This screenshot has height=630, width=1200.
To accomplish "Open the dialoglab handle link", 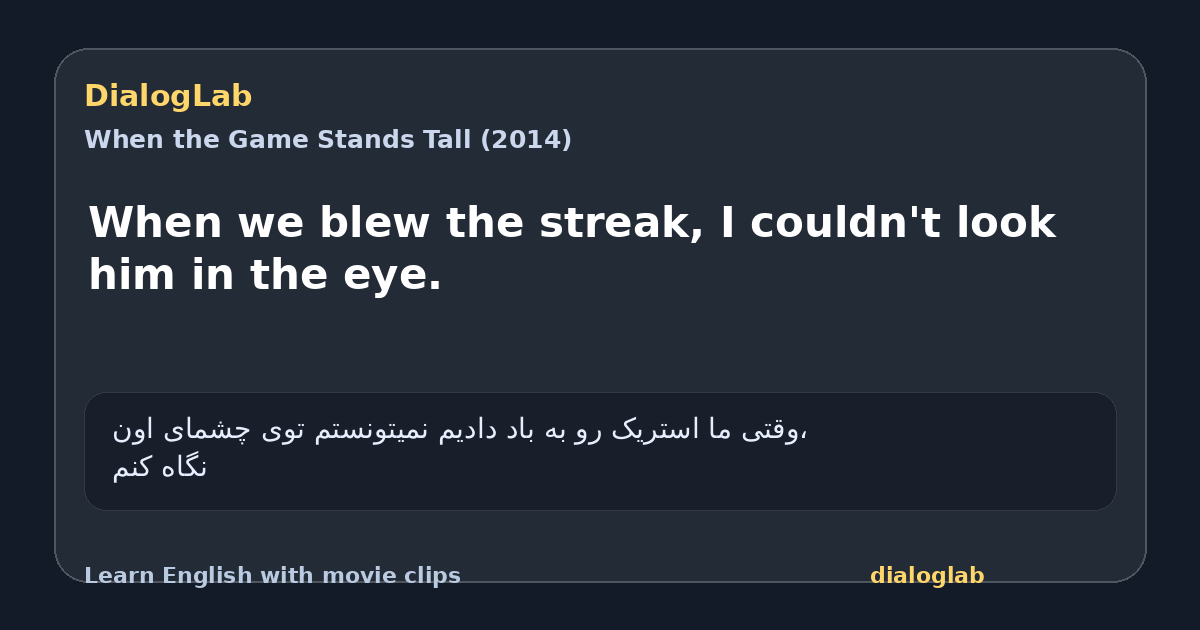I will tap(927, 576).
